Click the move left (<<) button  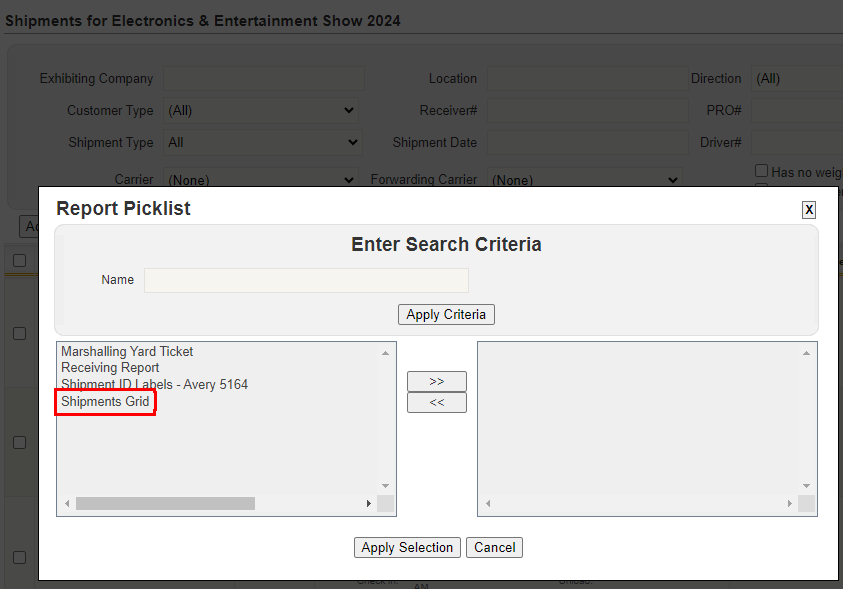click(437, 403)
